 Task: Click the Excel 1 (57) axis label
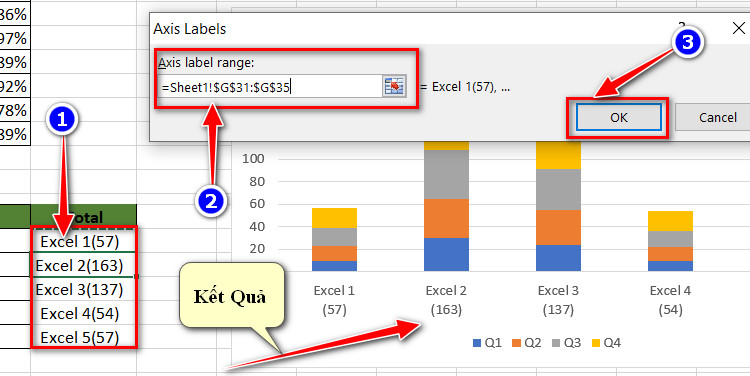[x=334, y=300]
